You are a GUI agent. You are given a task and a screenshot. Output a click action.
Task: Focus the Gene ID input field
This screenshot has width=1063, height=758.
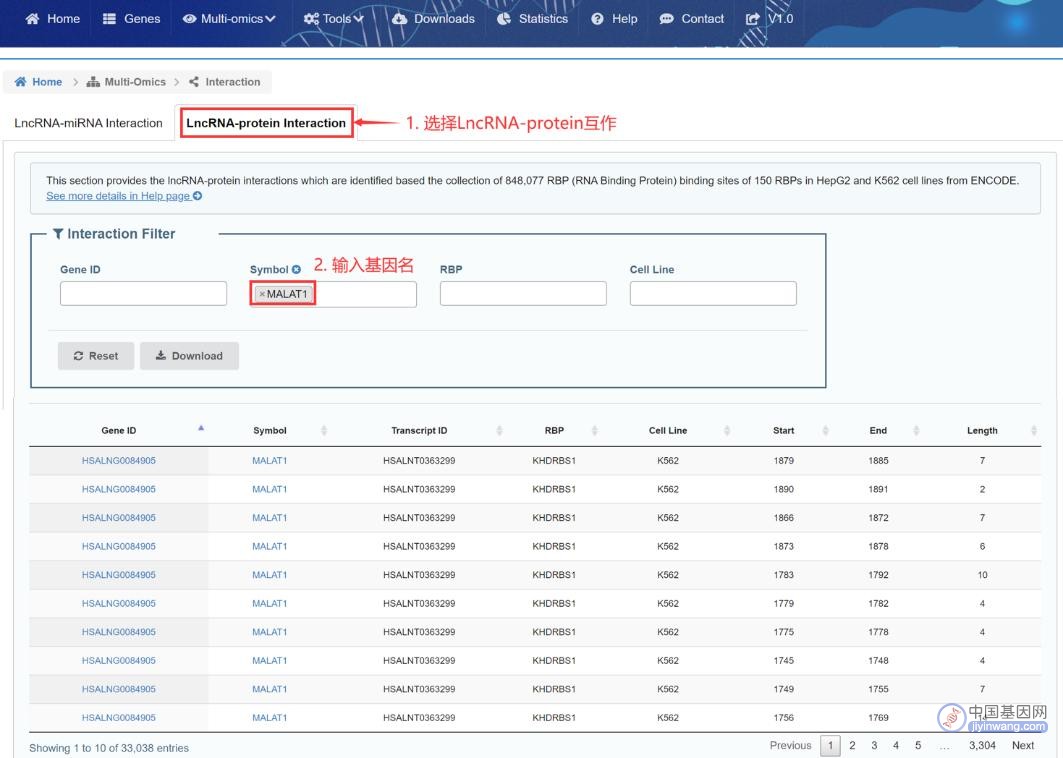(x=143, y=294)
